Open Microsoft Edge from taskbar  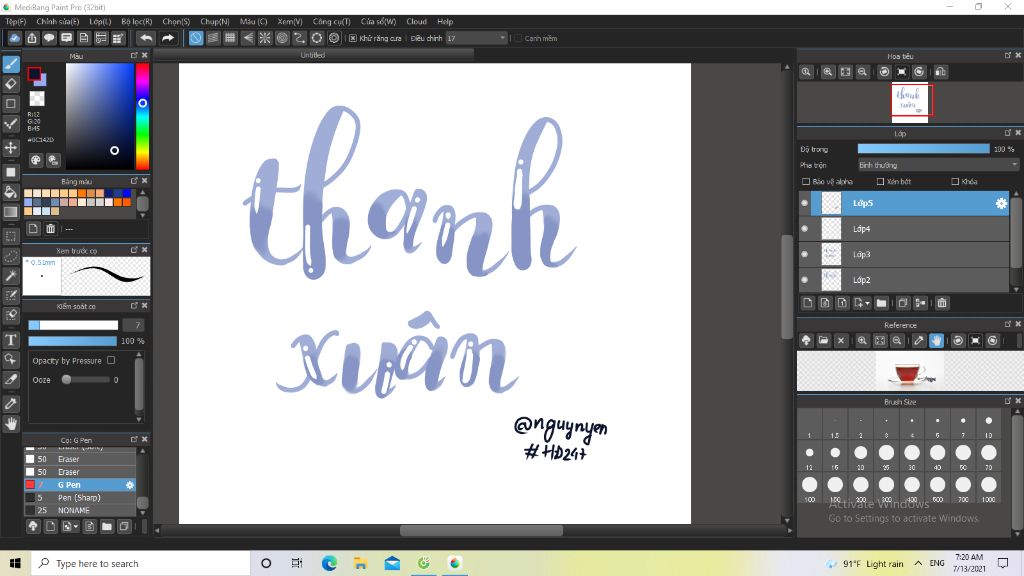click(328, 563)
